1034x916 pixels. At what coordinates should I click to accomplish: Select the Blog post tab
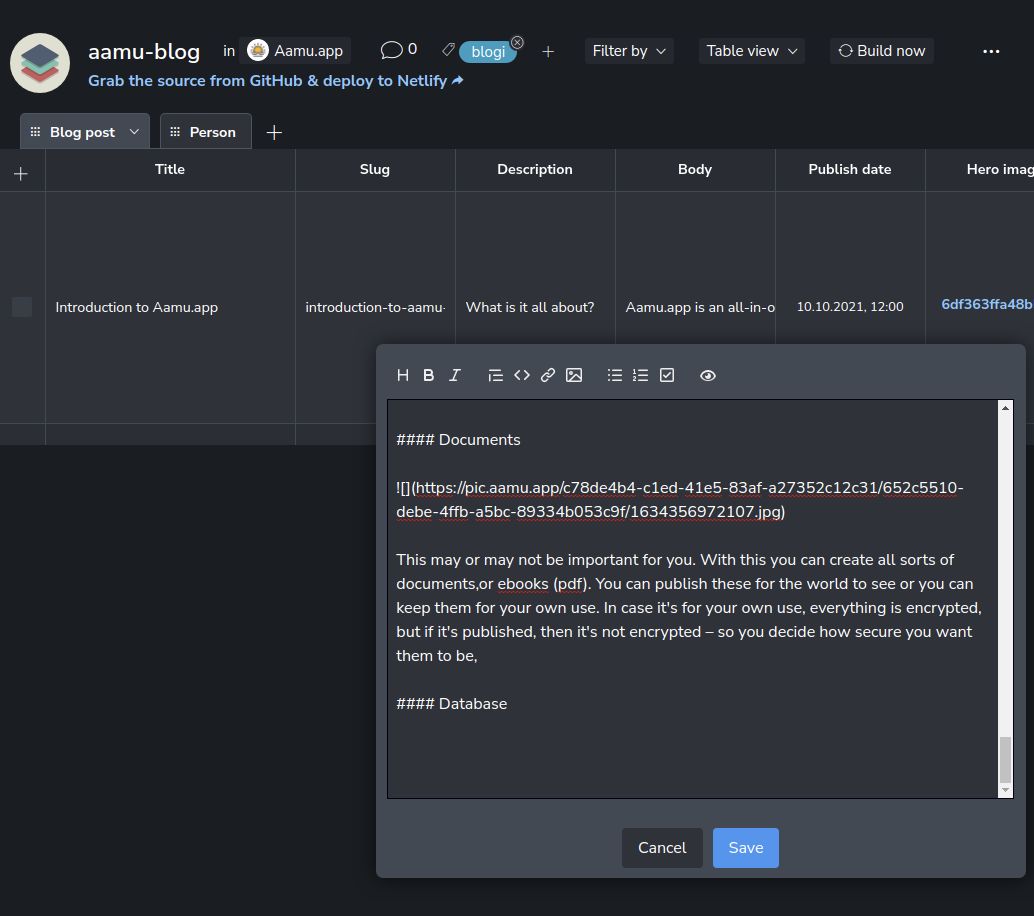[82, 132]
